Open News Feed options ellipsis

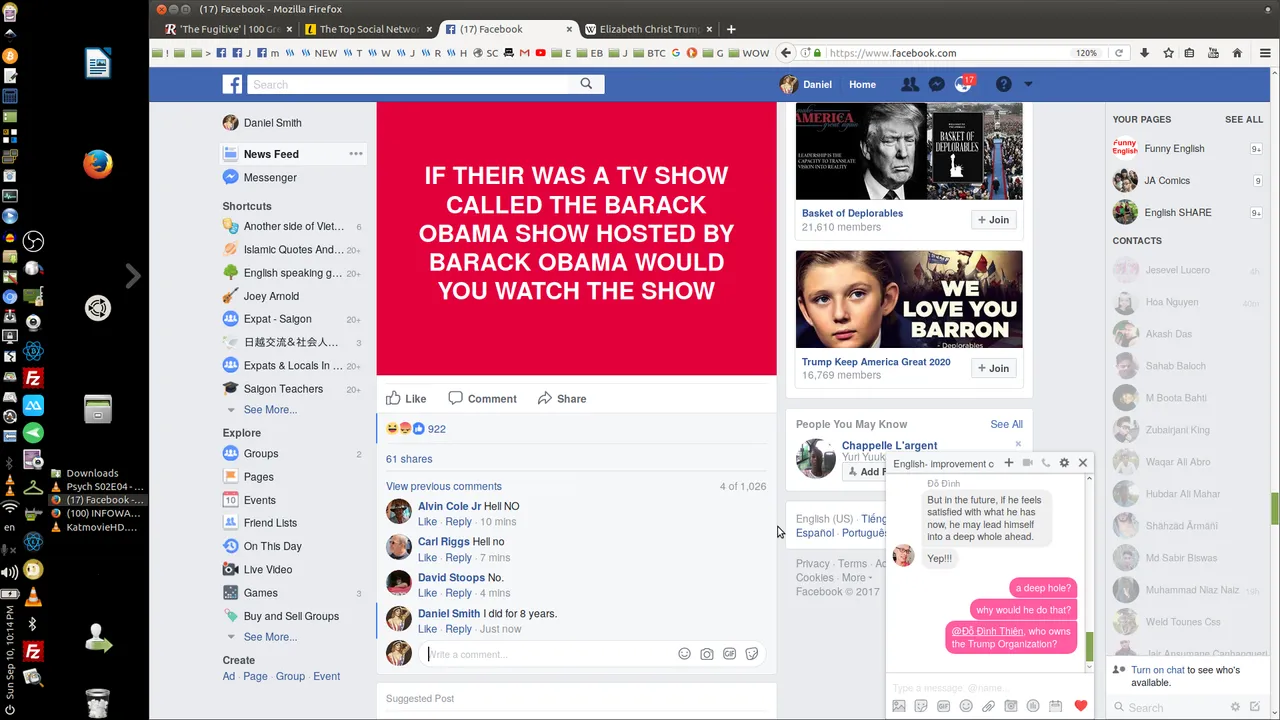click(x=355, y=154)
